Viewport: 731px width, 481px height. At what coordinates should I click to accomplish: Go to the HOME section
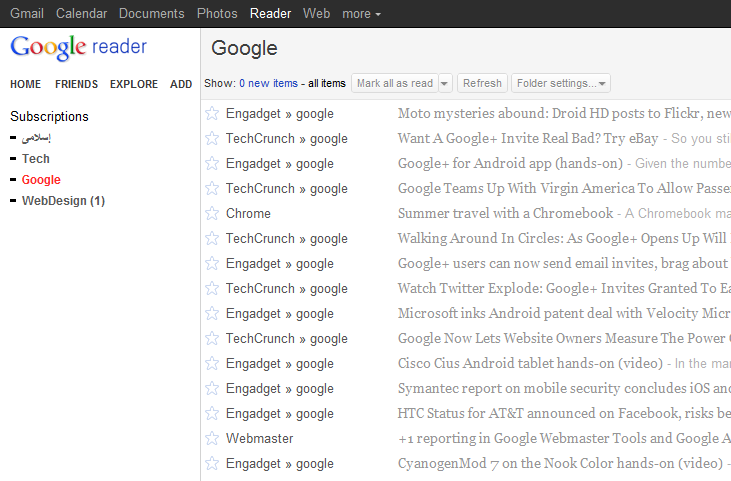[26, 84]
